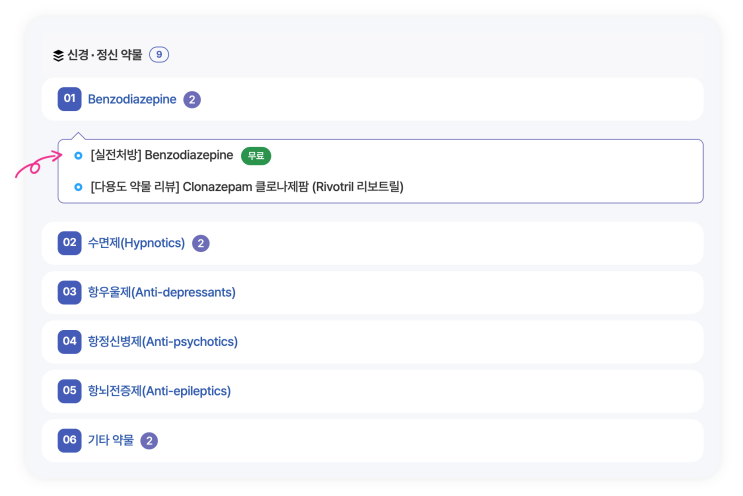Click the 02 number badge
The width and height of the screenshot is (743, 496).
coord(70,243)
